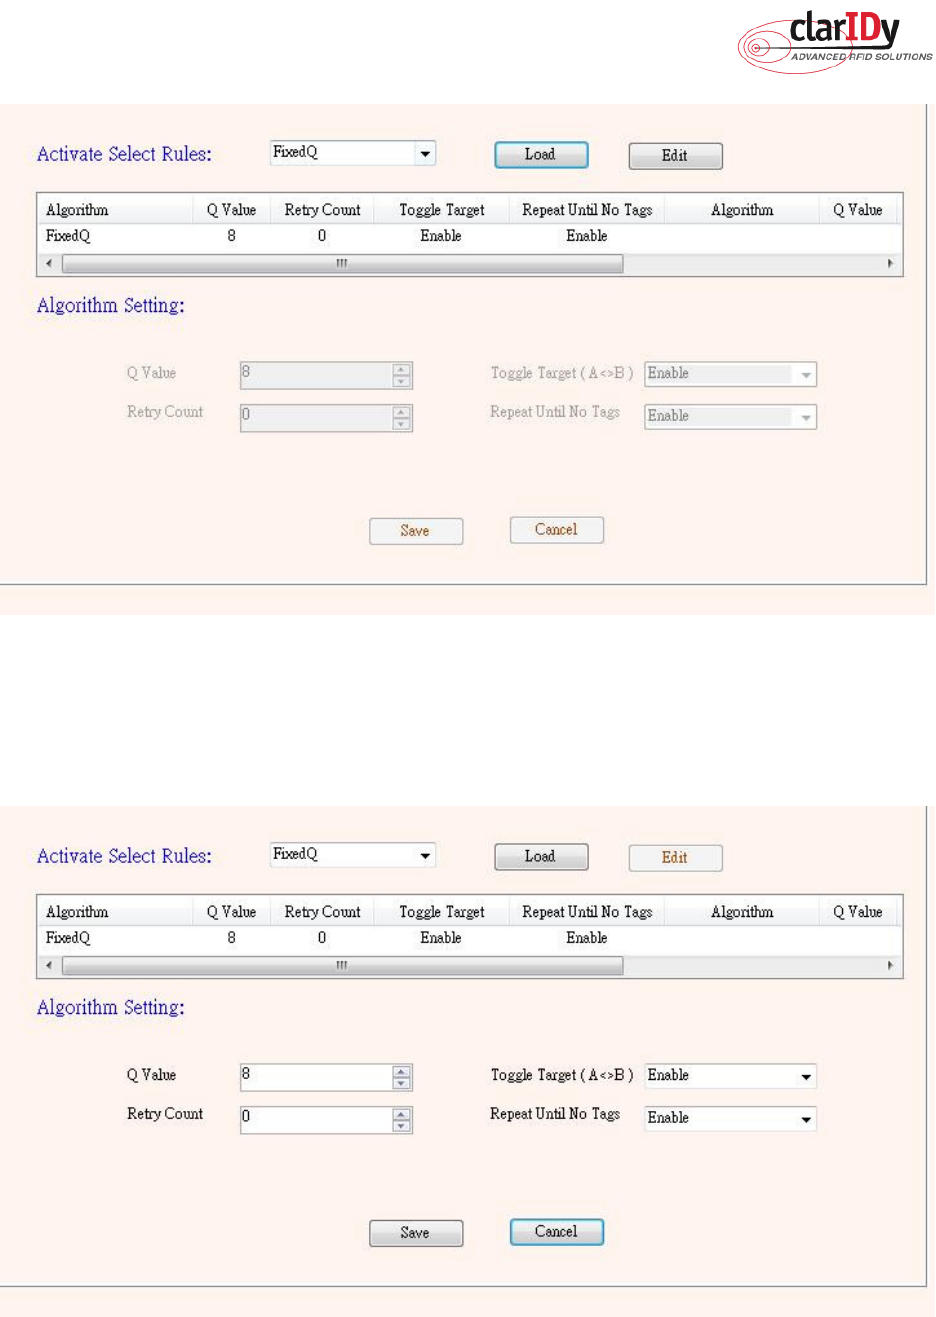Click the Edit button in lower panel
This screenshot has height=1317, width=936.
click(x=675, y=858)
